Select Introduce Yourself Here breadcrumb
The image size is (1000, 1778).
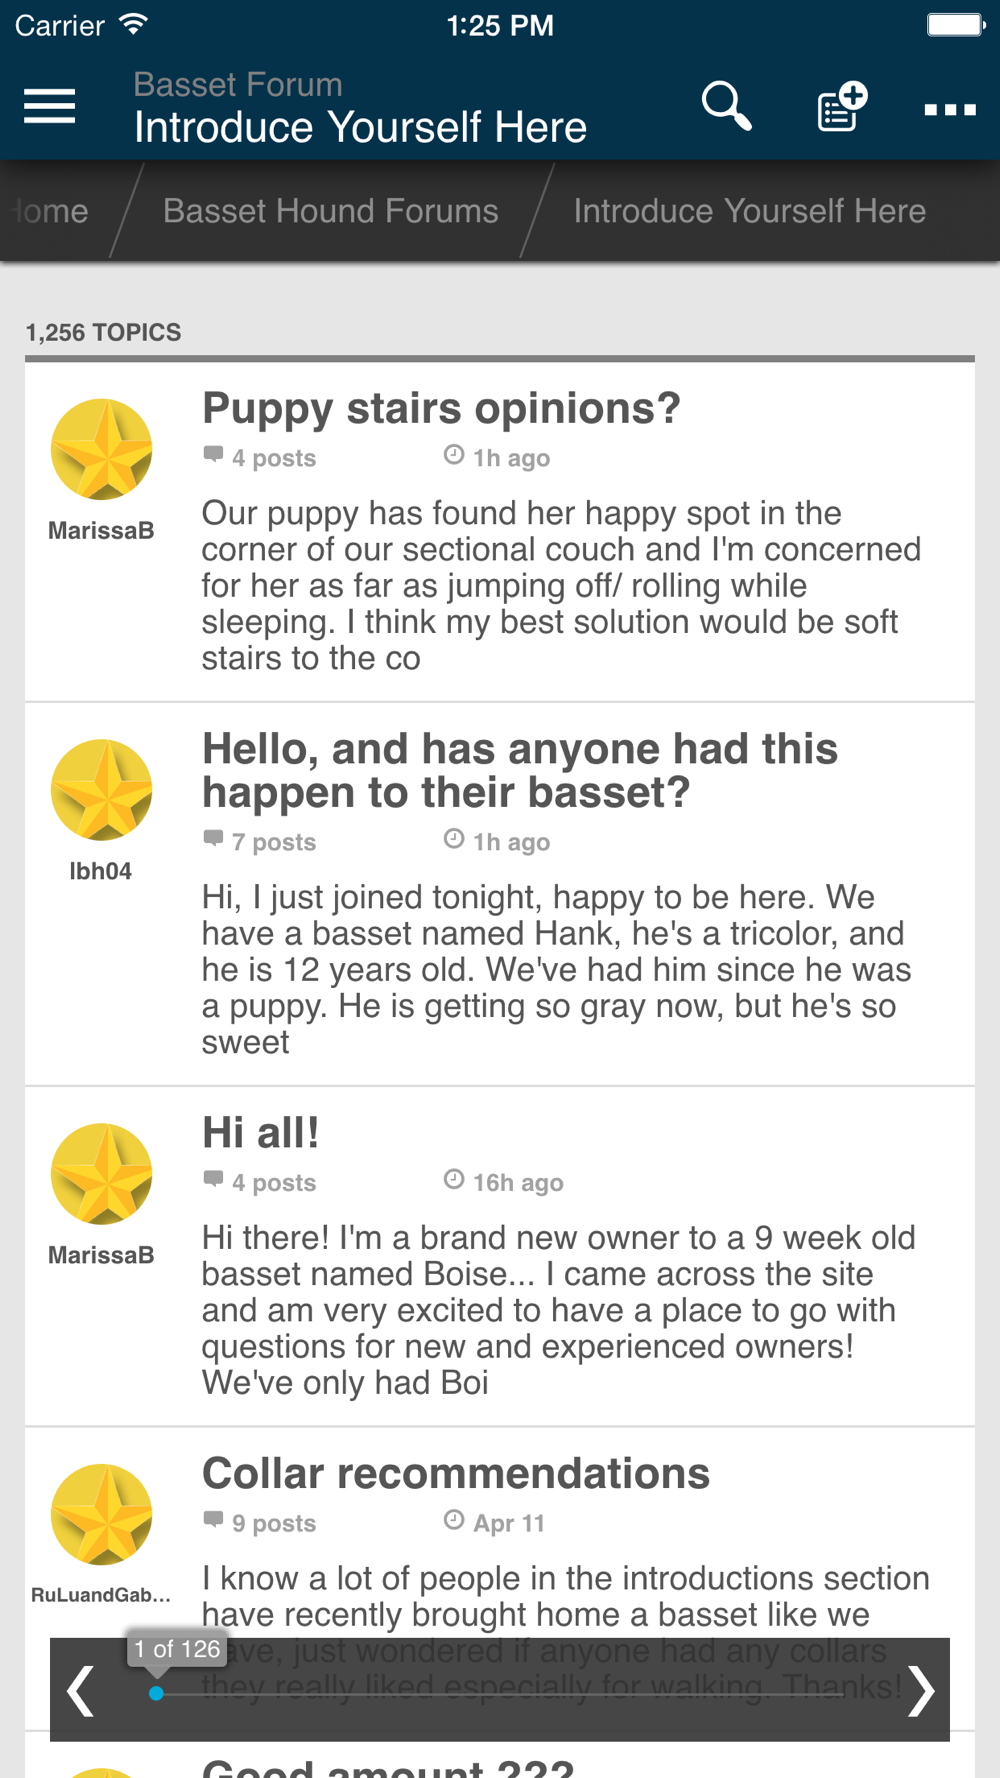tap(749, 211)
